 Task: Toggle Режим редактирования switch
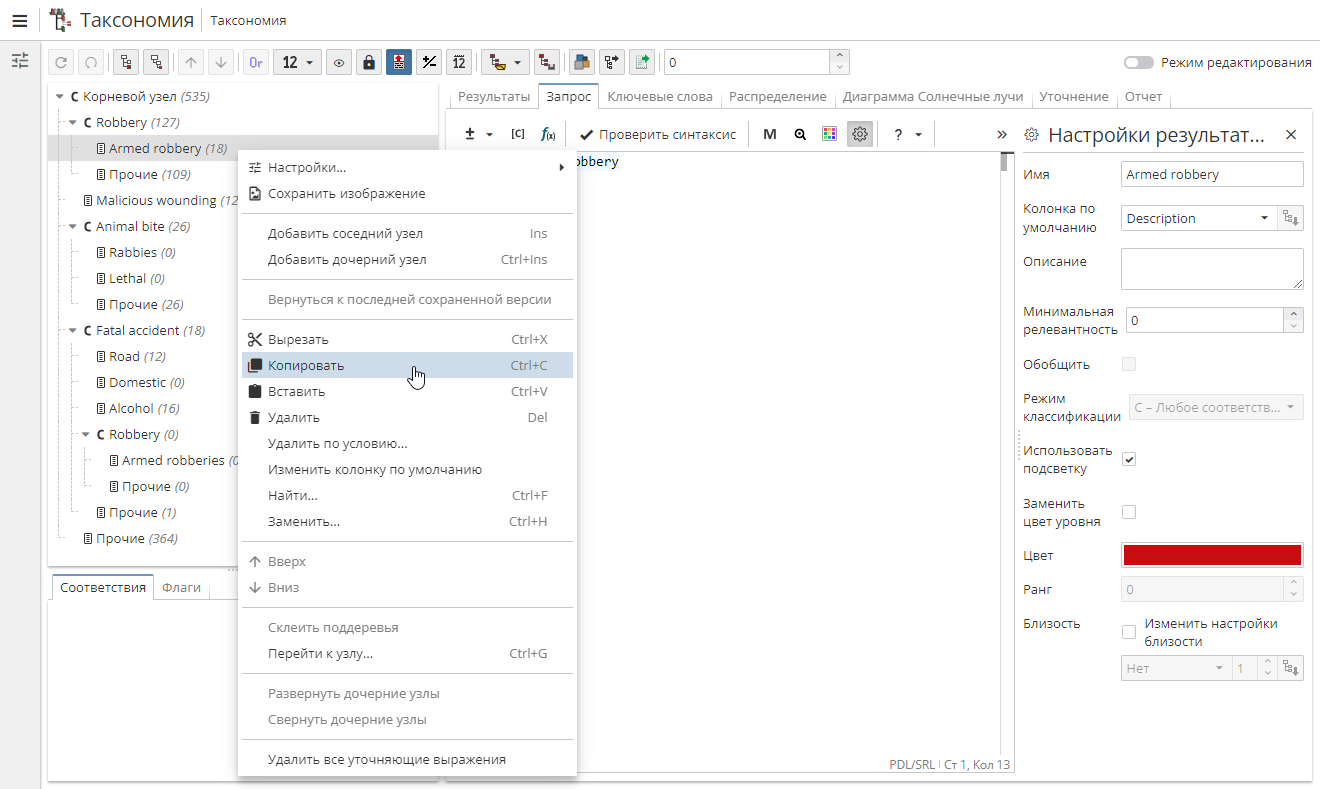click(x=1138, y=62)
